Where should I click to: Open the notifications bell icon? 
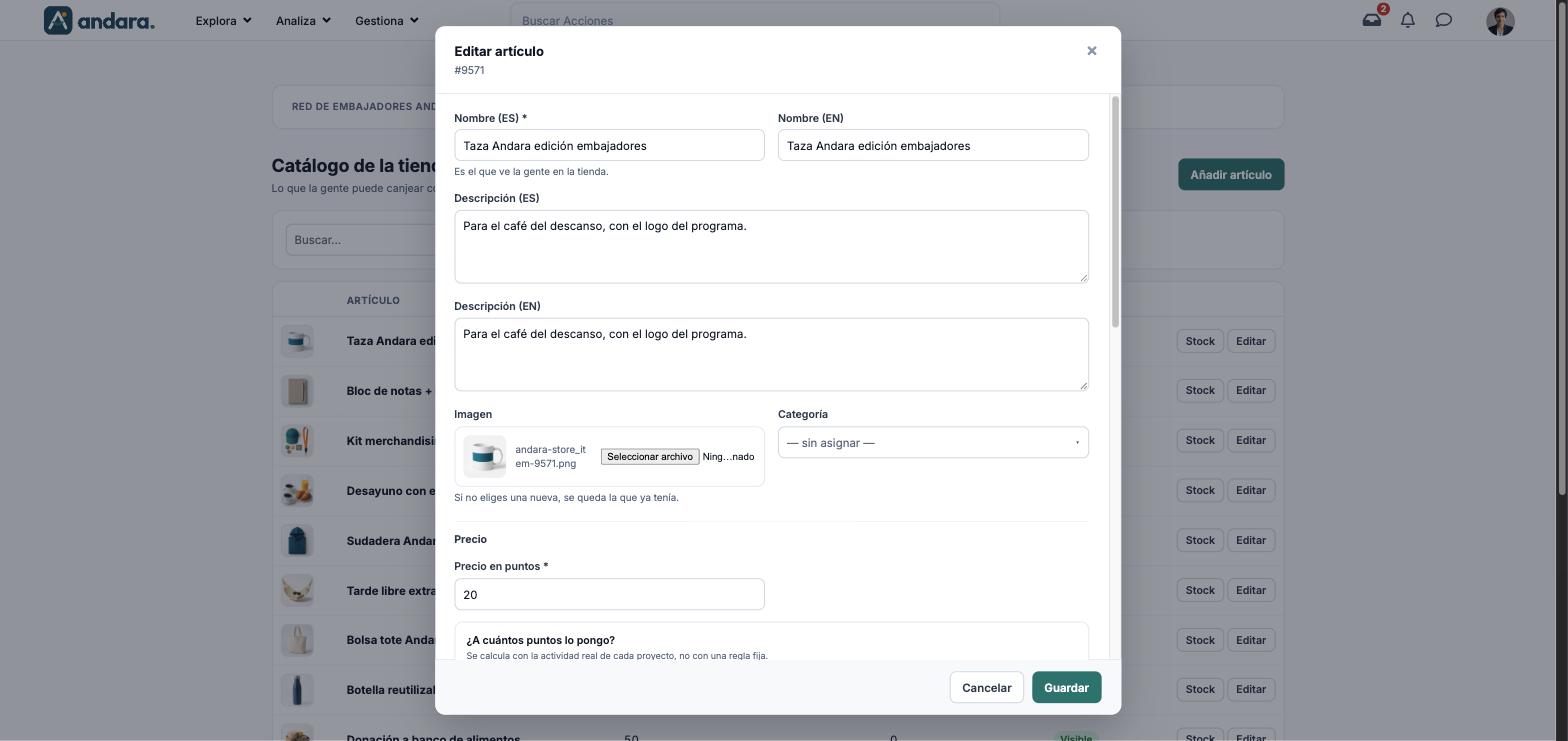pyautogui.click(x=1408, y=20)
